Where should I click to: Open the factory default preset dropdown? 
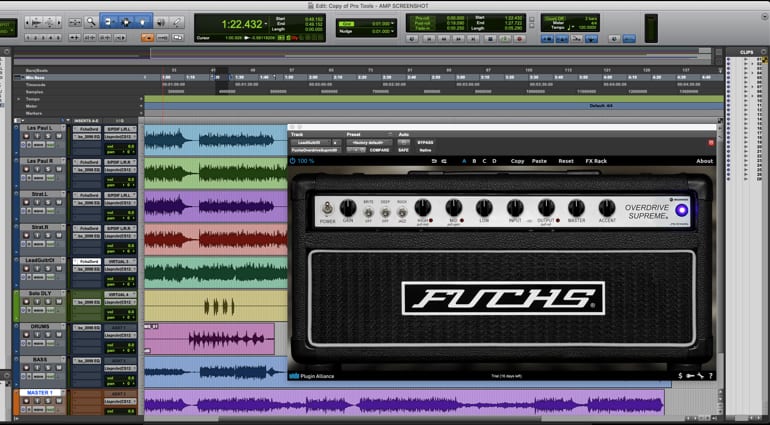(369, 142)
